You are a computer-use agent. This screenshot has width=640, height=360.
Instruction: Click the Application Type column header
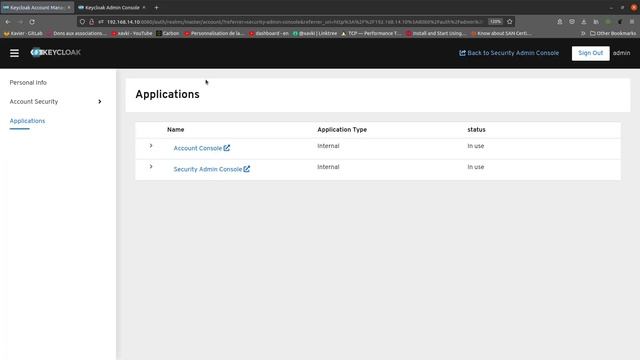[x=342, y=129]
